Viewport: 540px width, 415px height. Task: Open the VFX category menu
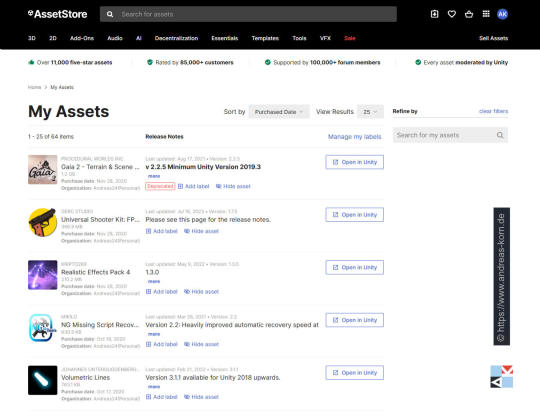pyautogui.click(x=325, y=38)
